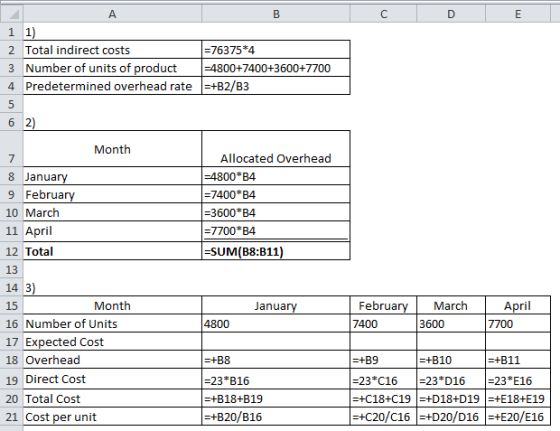Viewport: 560px width, 431px height.
Task: Click value 4800 in row 16
Action: coord(276,324)
